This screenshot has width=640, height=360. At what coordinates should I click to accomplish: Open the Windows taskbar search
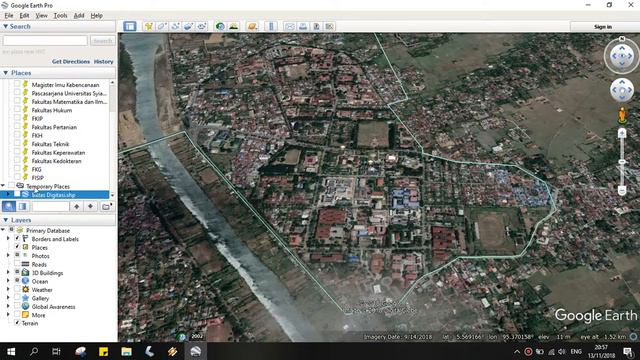(x=34, y=351)
